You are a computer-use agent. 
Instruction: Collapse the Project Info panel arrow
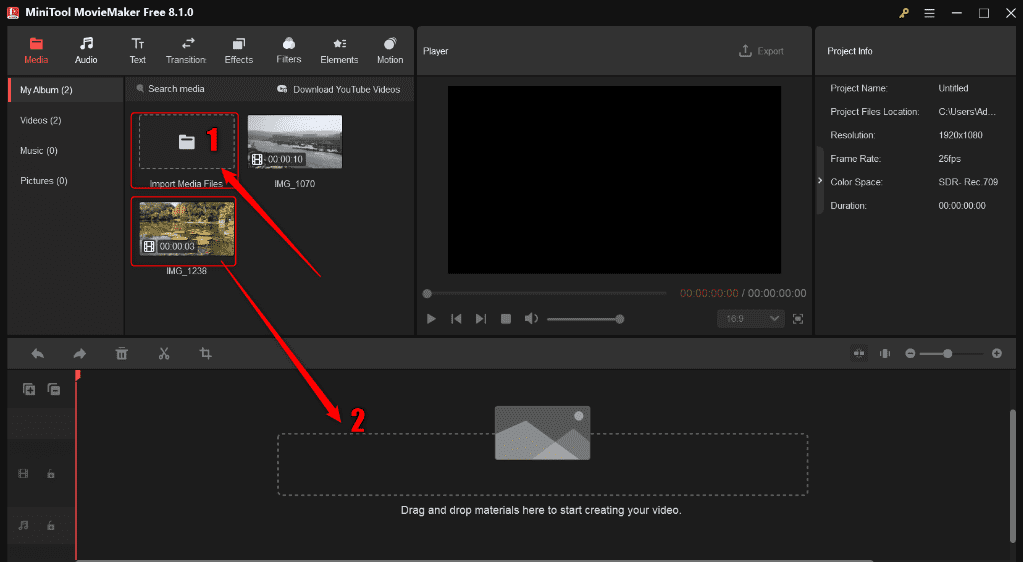click(x=820, y=181)
